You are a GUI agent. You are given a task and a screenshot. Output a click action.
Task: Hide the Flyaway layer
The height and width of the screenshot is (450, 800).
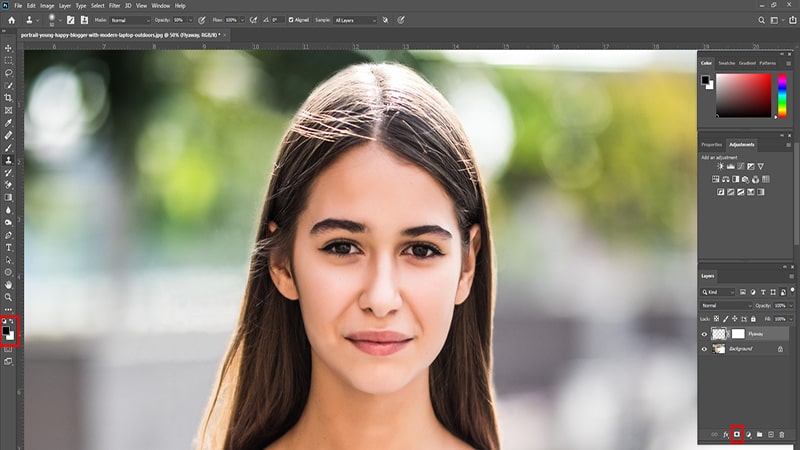704,334
